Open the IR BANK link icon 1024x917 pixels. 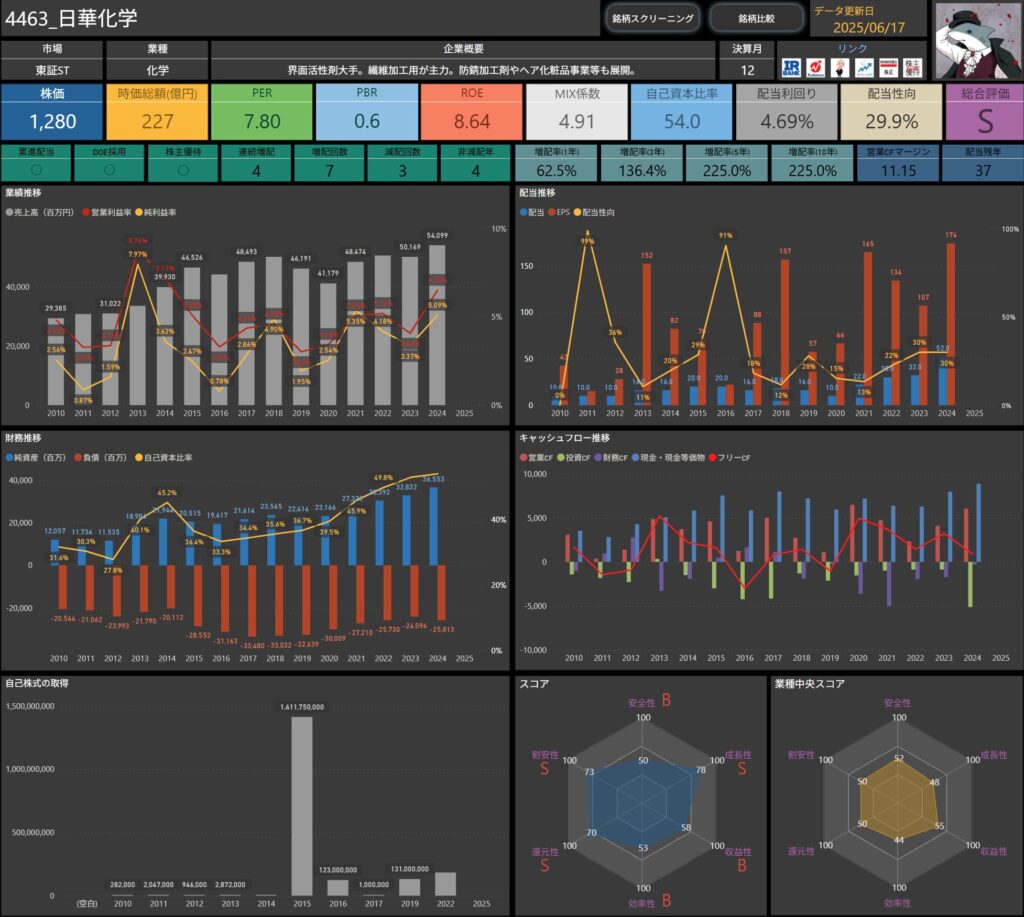[x=791, y=68]
